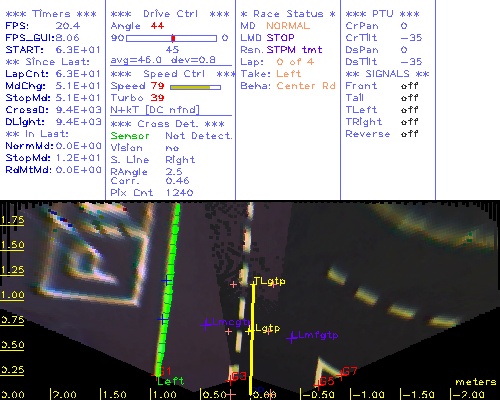500x400 pixels.
Task: Click the Race Status panel header
Action: click(288, 14)
